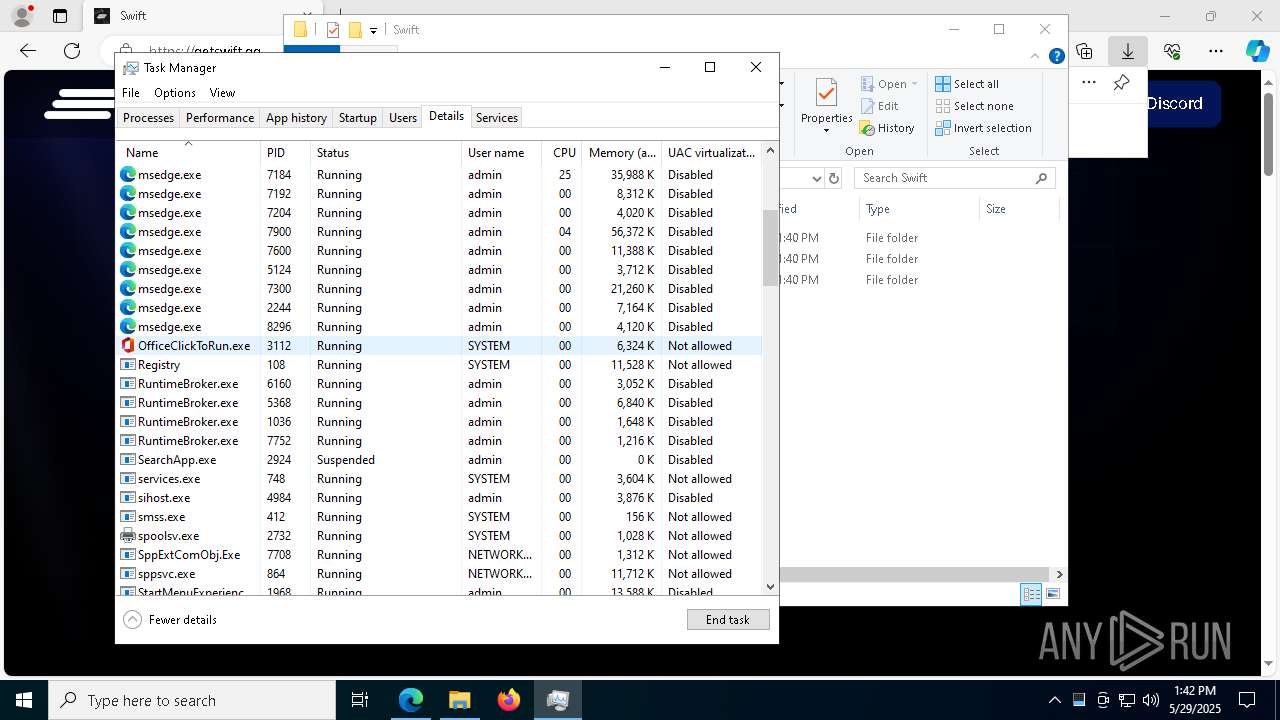This screenshot has height=720, width=1280.
Task: Sort by the User name column header
Action: 501,152
